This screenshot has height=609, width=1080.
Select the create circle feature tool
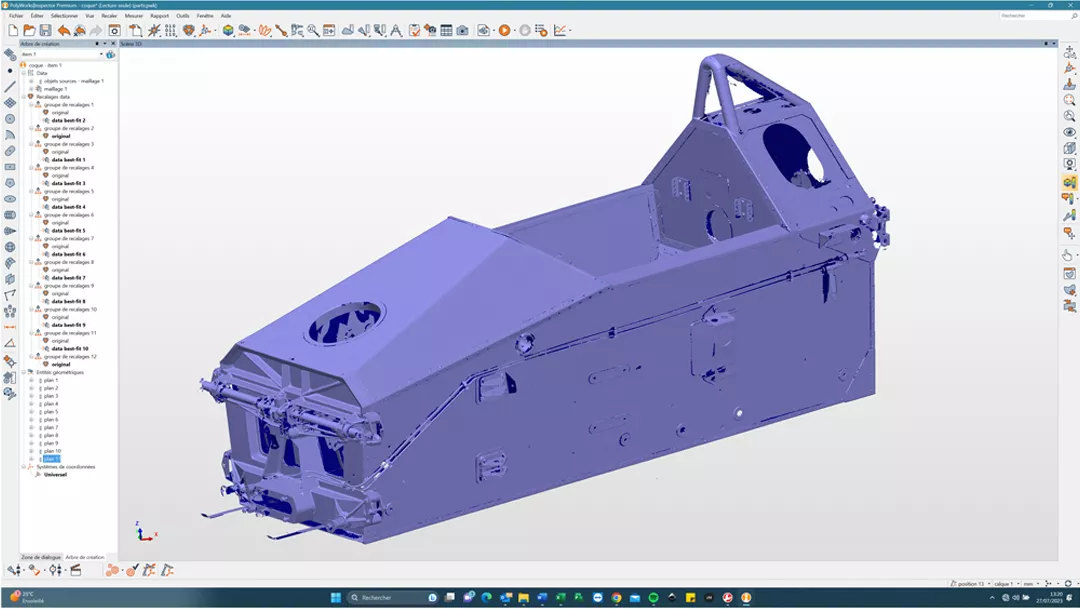point(10,119)
